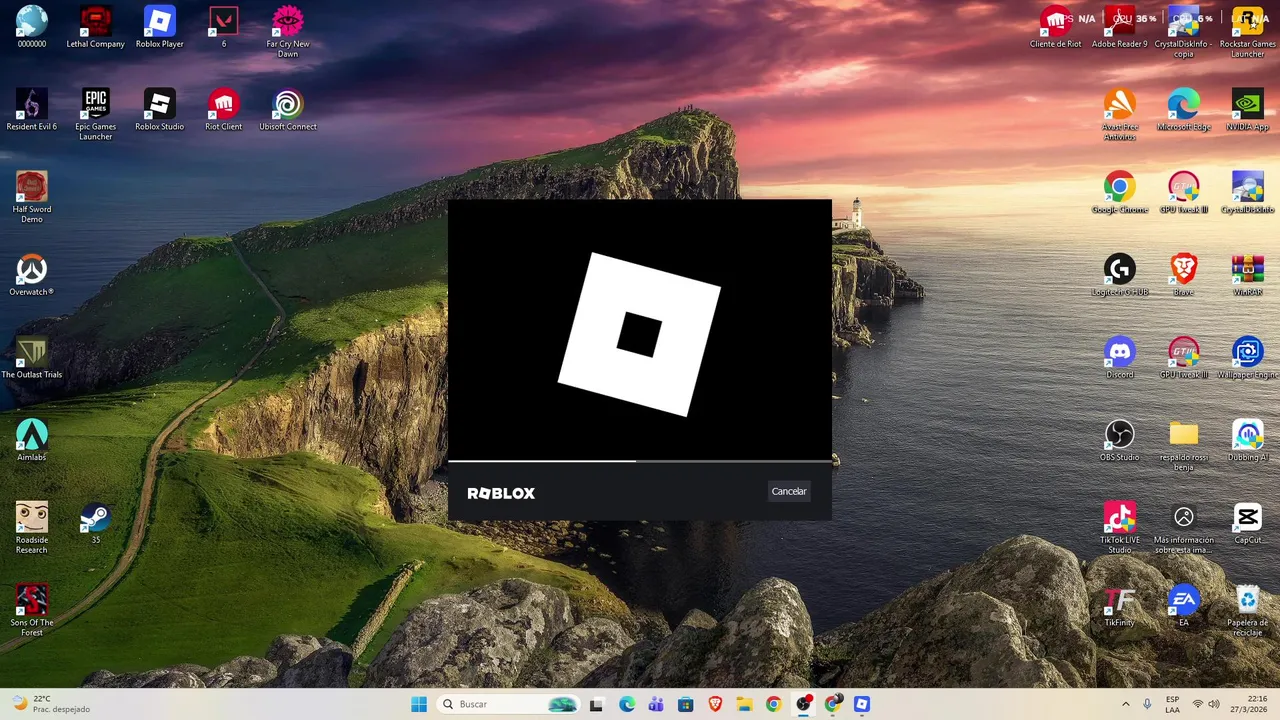Open the Logitech G HUB shortcut

point(1120,275)
